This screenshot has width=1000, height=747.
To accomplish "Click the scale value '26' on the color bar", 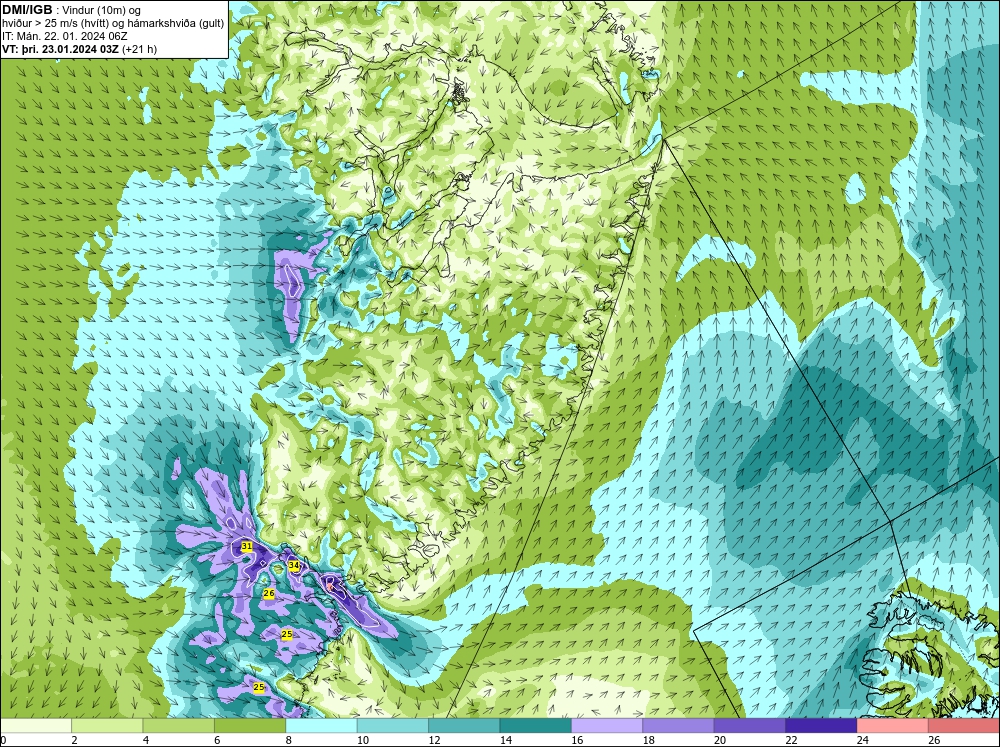I will click(x=934, y=740).
